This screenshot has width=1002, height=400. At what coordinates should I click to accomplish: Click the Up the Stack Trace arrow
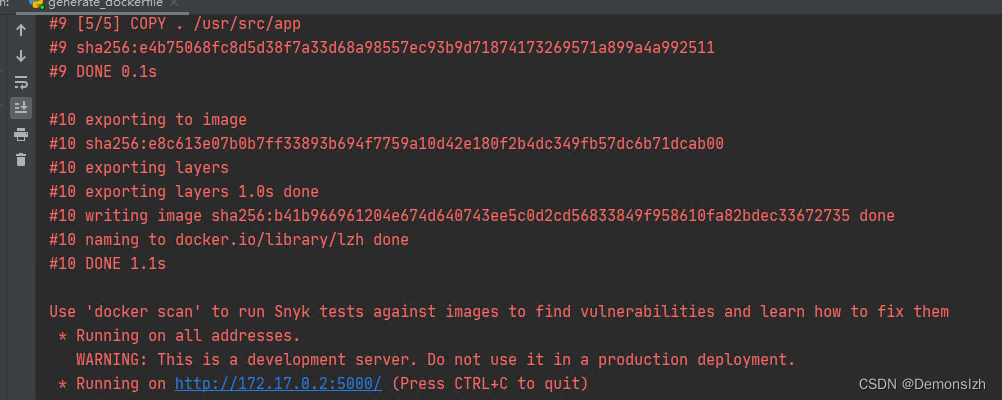pyautogui.click(x=21, y=31)
